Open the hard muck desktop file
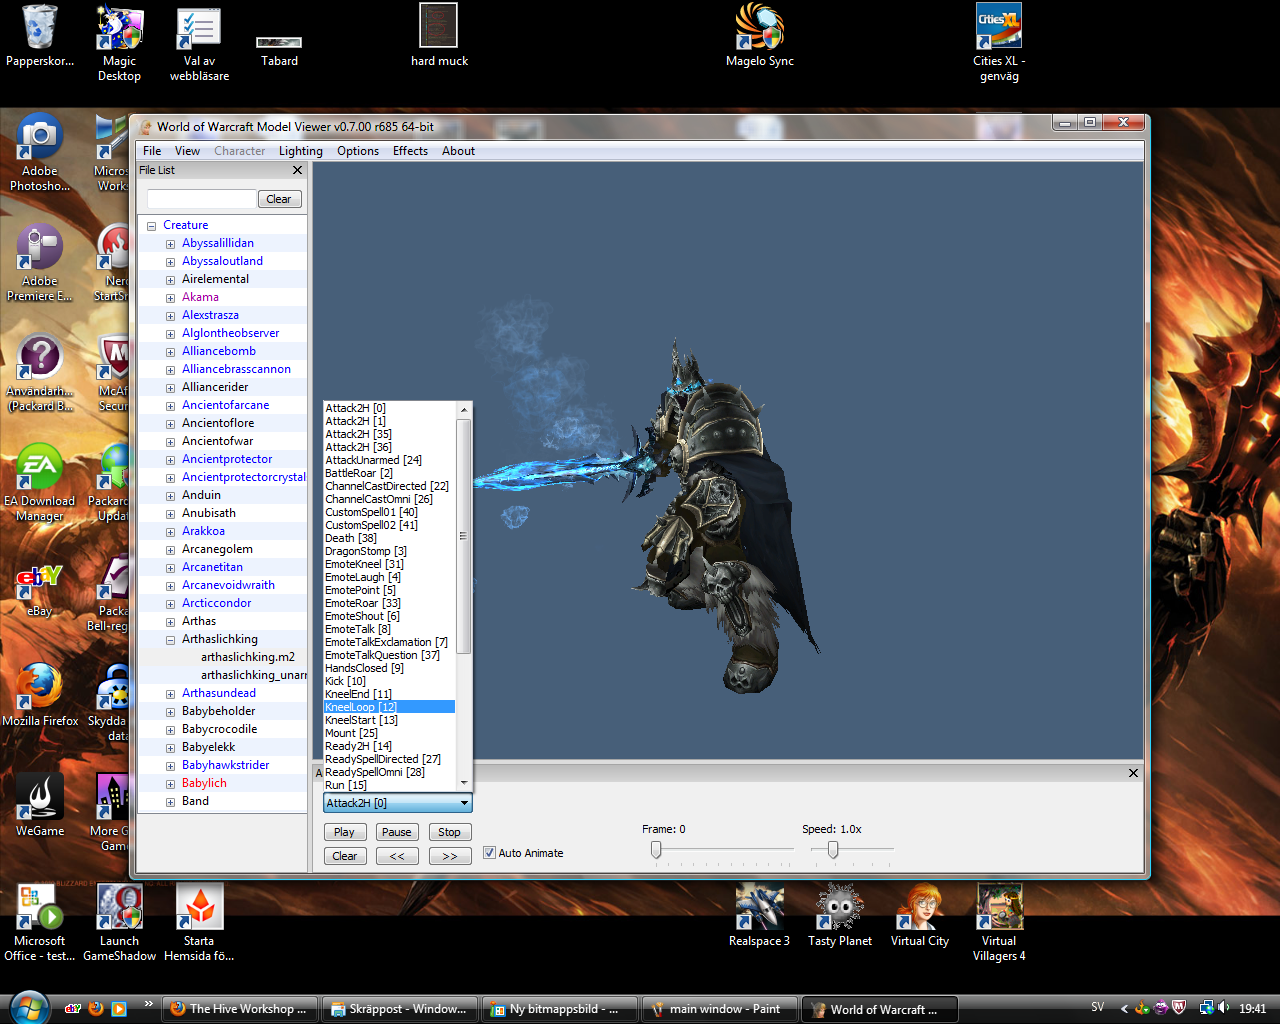The height and width of the screenshot is (1024, 1280). pyautogui.click(x=439, y=36)
